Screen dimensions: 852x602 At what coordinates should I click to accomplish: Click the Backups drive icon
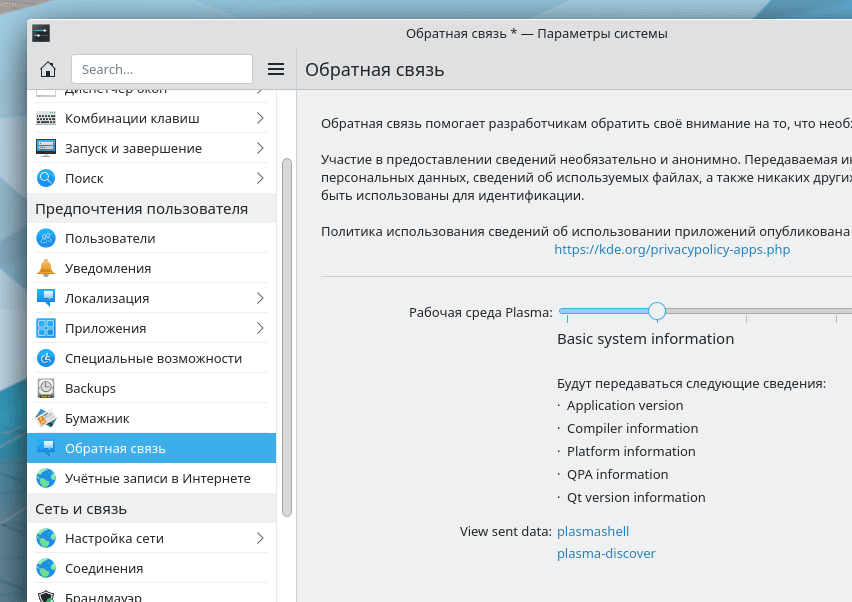point(46,388)
